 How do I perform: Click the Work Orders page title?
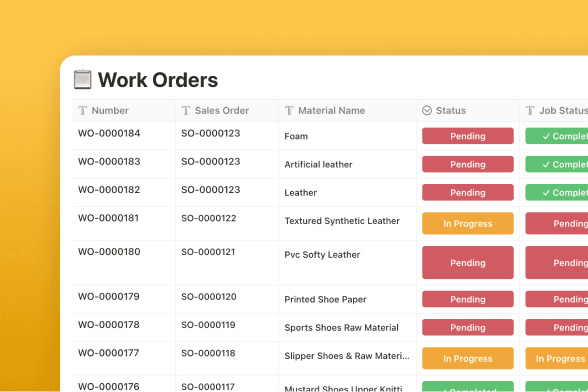(x=158, y=80)
